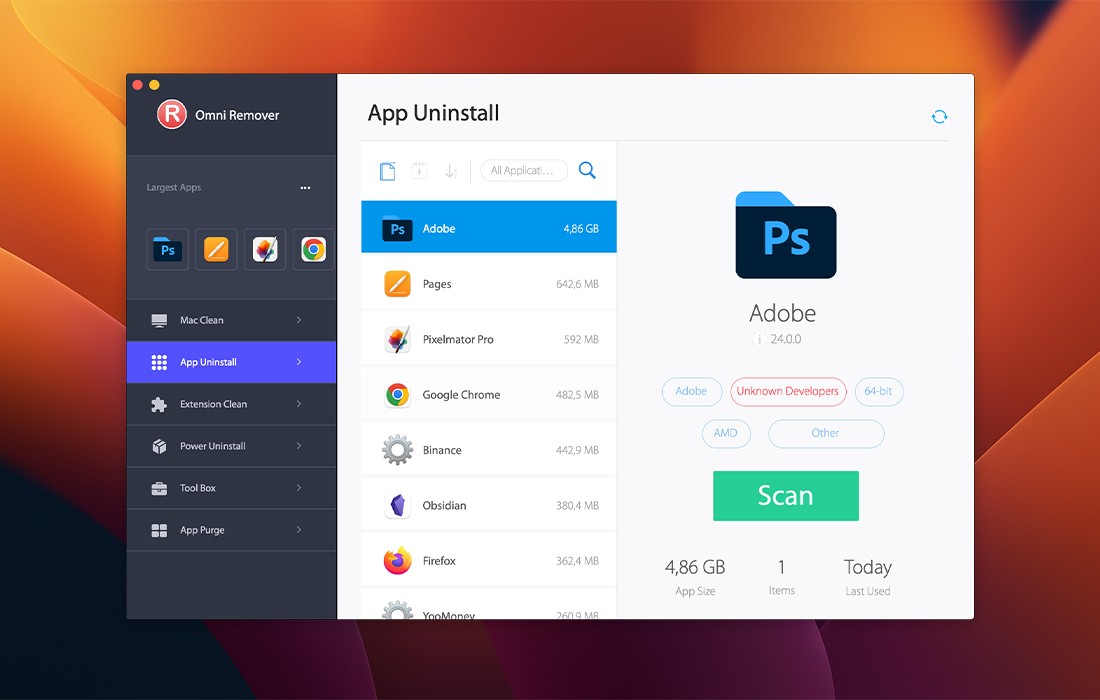The width and height of the screenshot is (1100, 700).
Task: Open the Extension Clean section
Action: tap(232, 404)
